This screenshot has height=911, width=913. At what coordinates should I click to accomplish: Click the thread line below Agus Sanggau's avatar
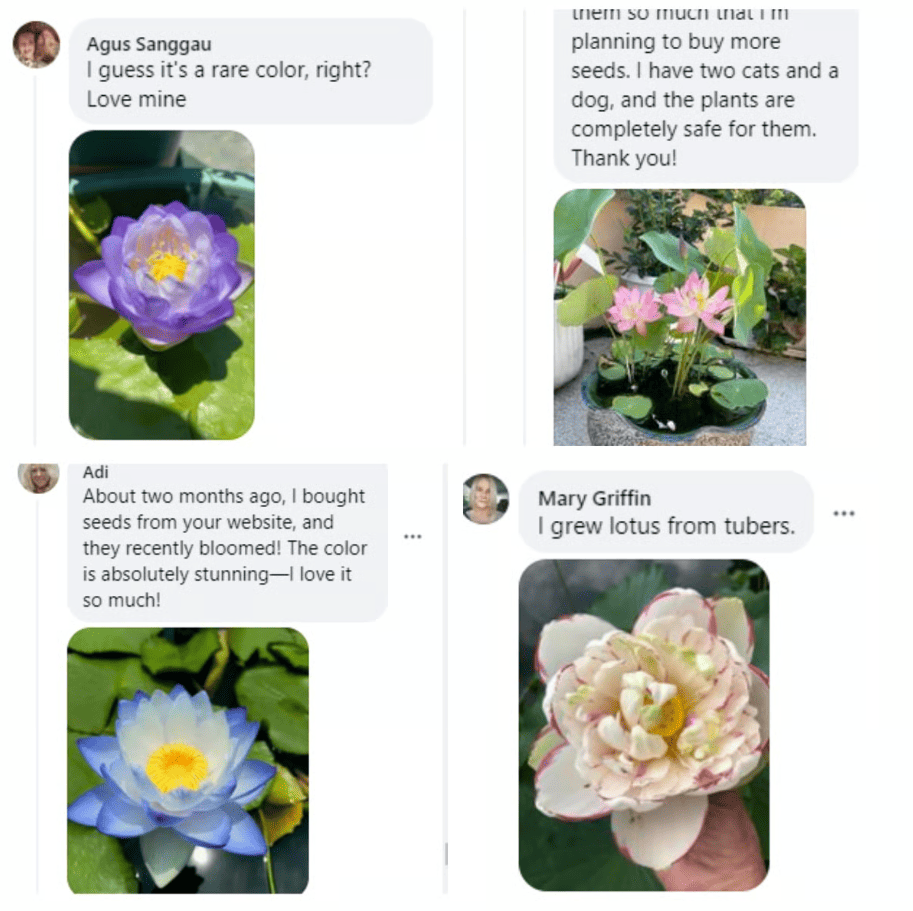[x=36, y=256]
